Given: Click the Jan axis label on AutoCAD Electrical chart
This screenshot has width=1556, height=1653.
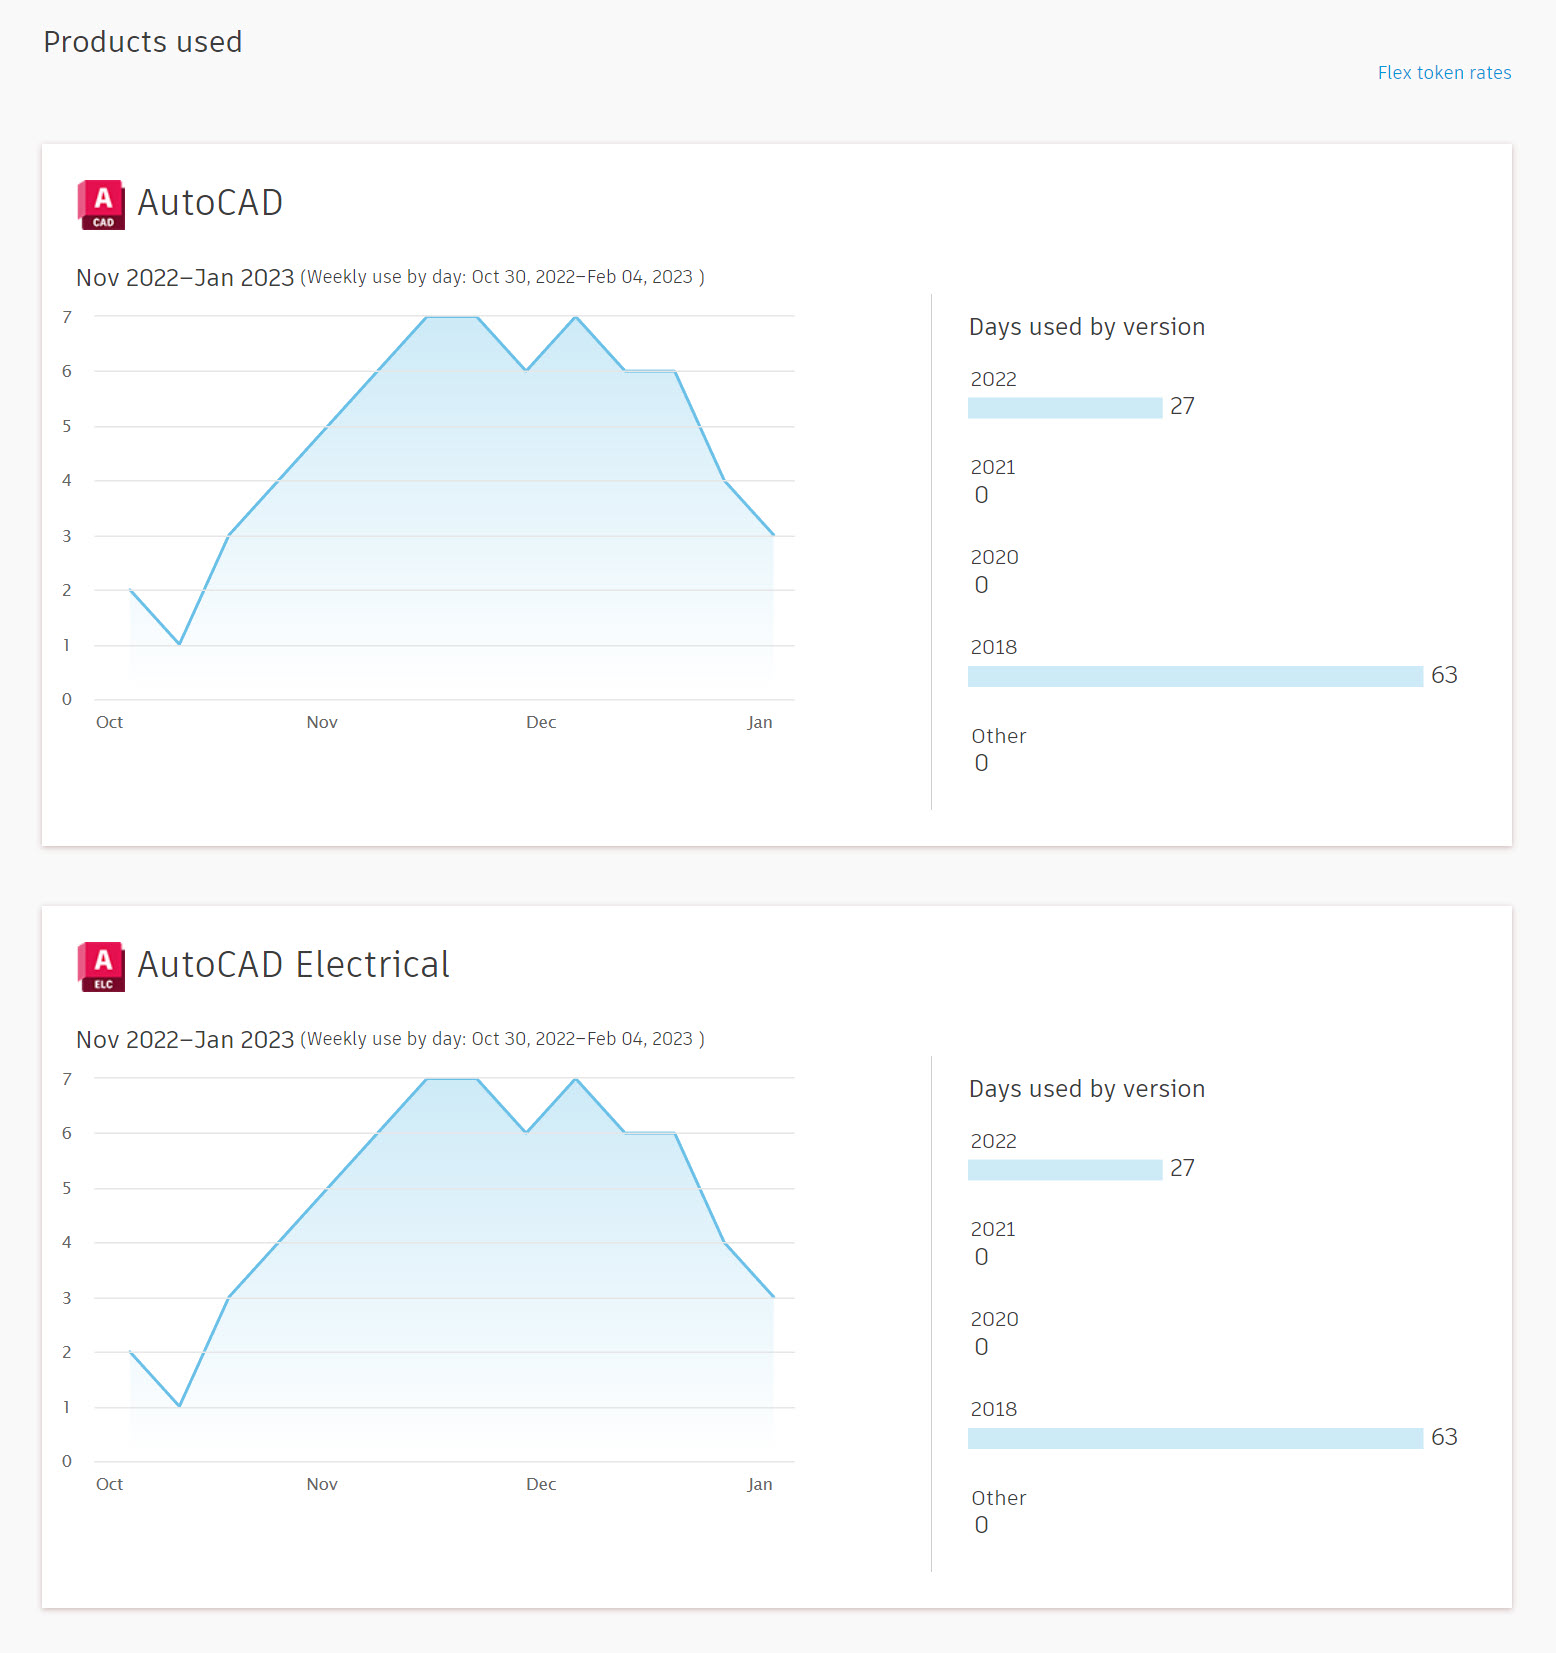Looking at the screenshot, I should tap(760, 1485).
